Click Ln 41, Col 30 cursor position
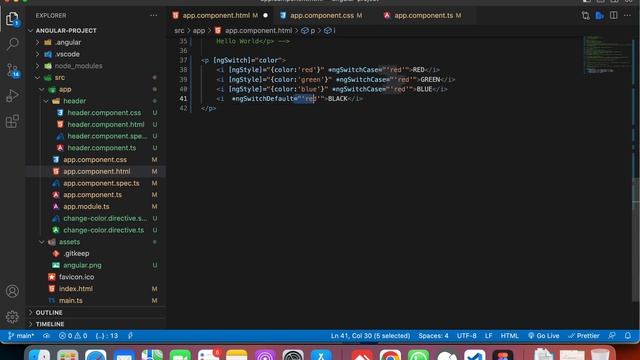 point(370,336)
